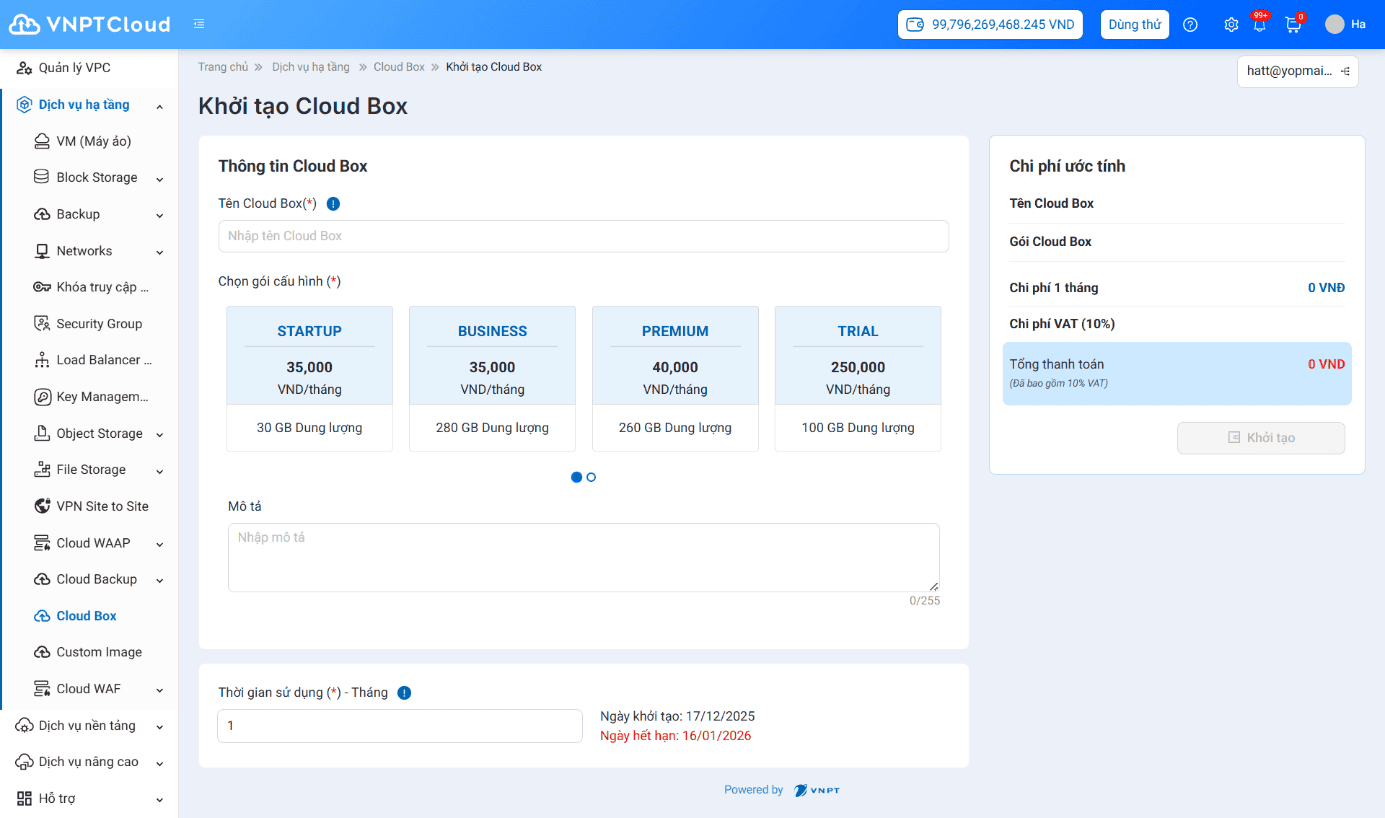Click the Tên Cloud Box input field
Viewport: 1385px width, 818px height.
(x=583, y=236)
